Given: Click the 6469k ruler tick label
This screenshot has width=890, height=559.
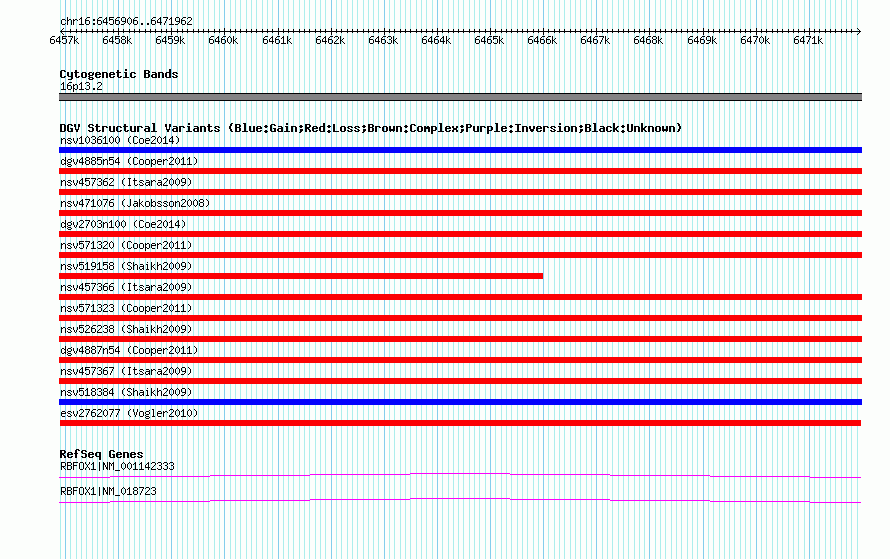Looking at the screenshot, I should (x=702, y=40).
